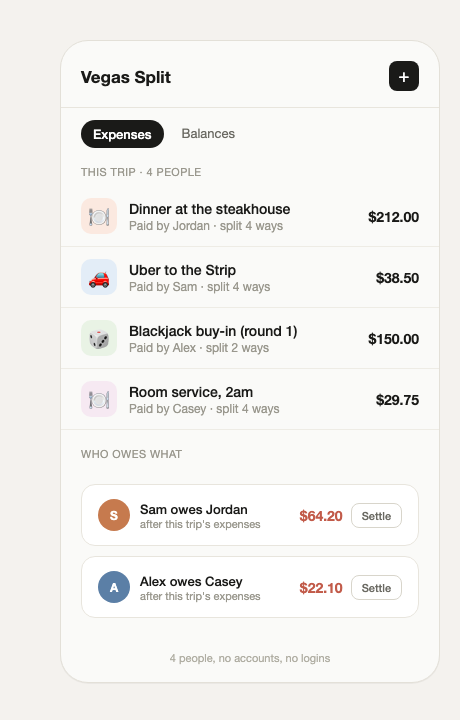460x720 pixels.
Task: Click the $64.20 owed amount
Action: coord(321,516)
